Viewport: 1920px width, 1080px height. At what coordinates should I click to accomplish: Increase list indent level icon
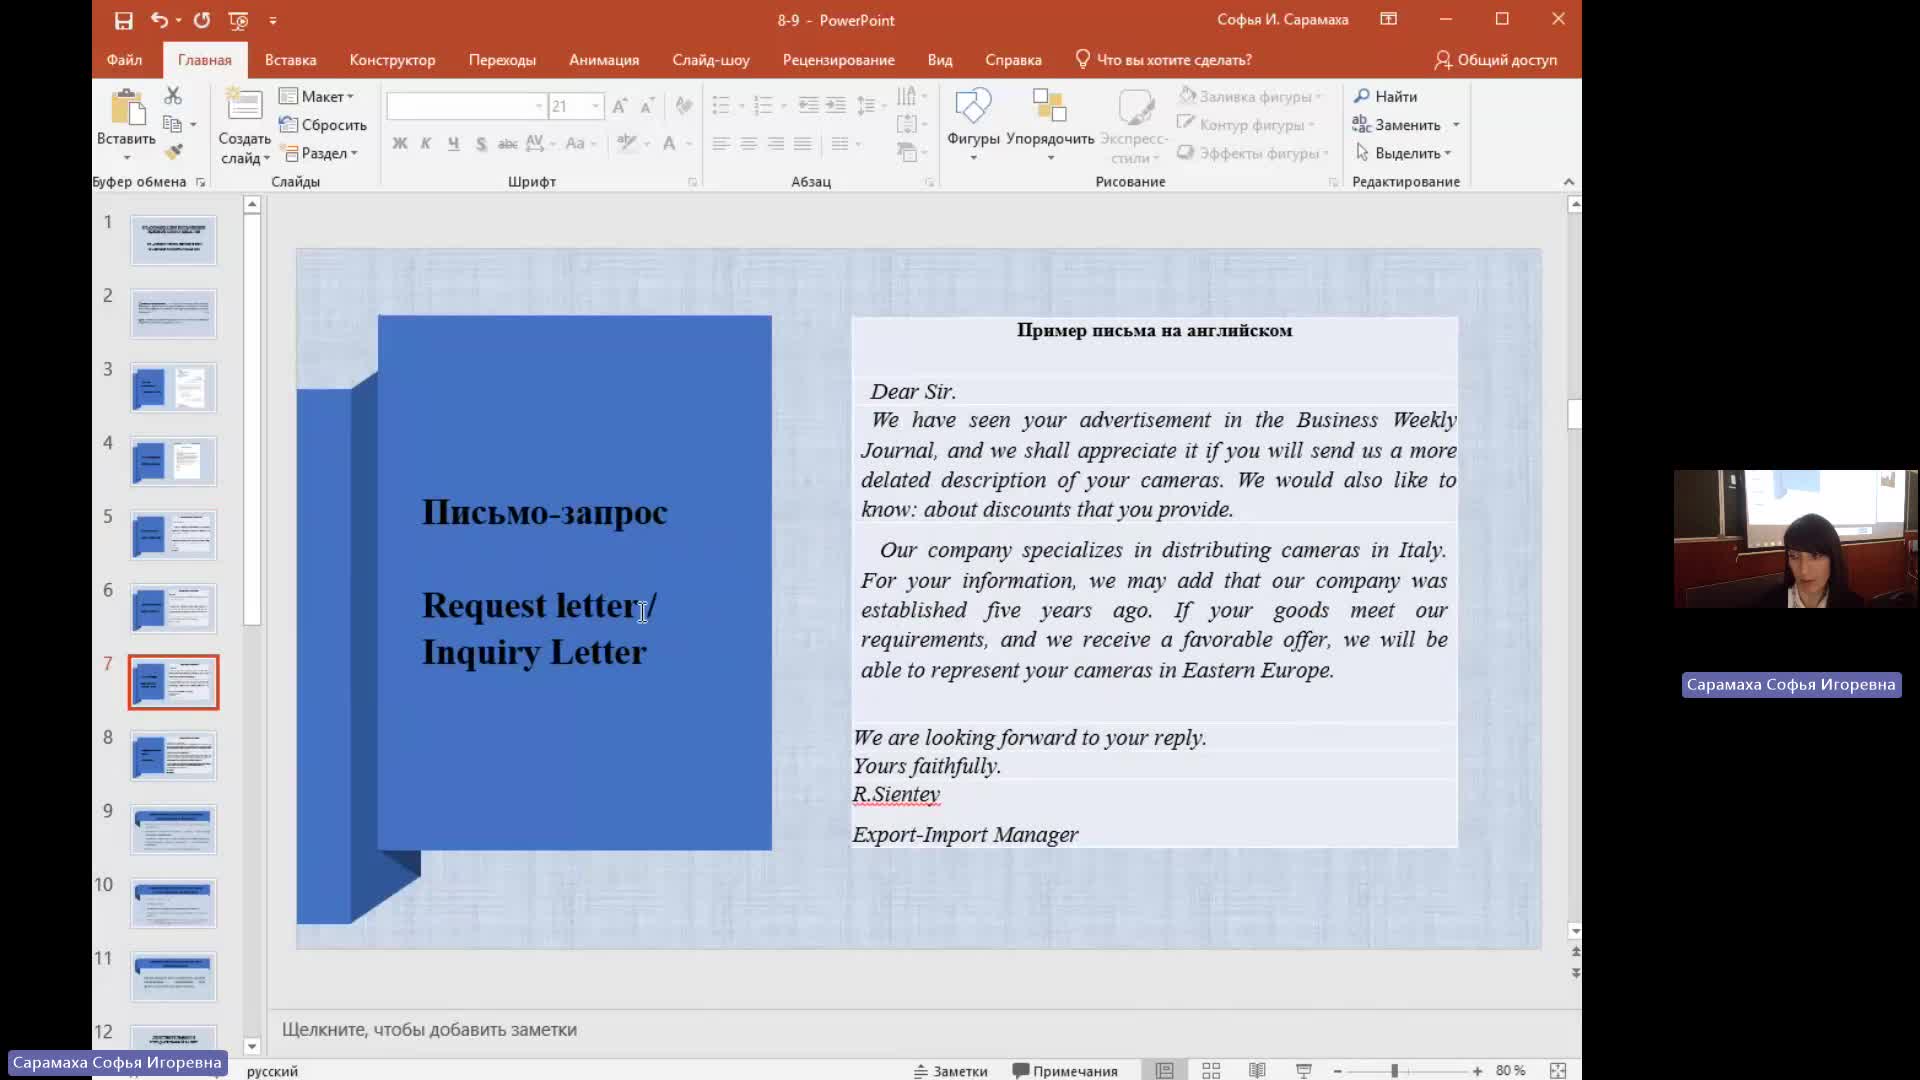[836, 105]
